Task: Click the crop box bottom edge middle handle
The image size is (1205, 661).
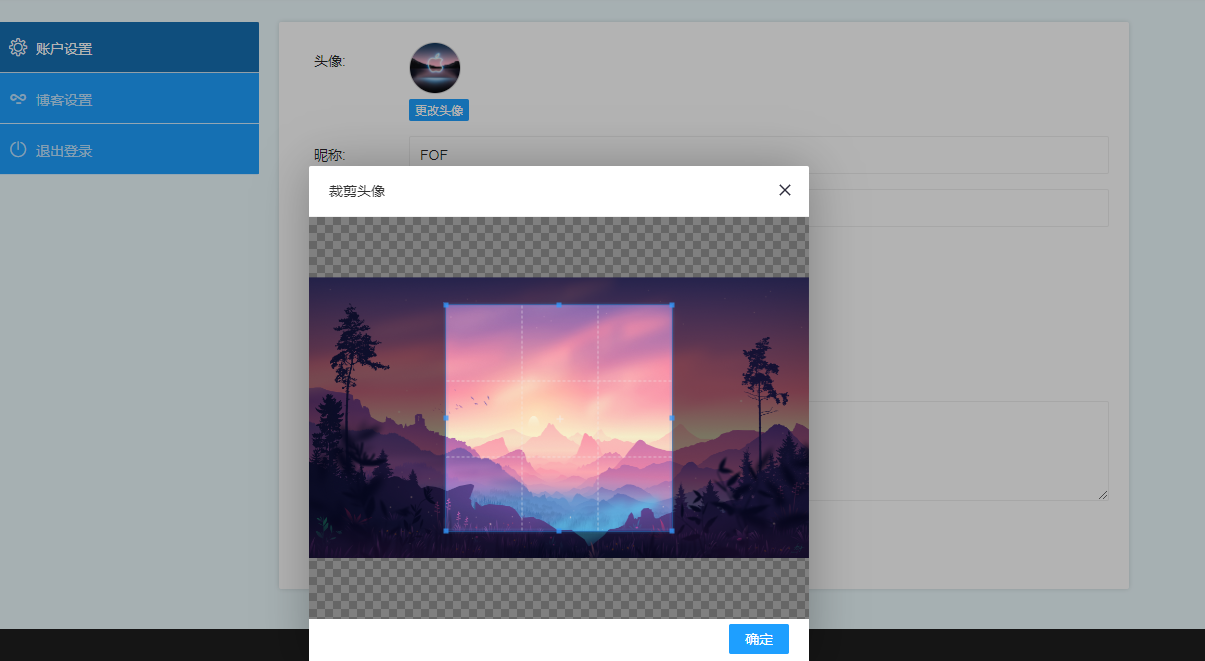Action: click(559, 531)
